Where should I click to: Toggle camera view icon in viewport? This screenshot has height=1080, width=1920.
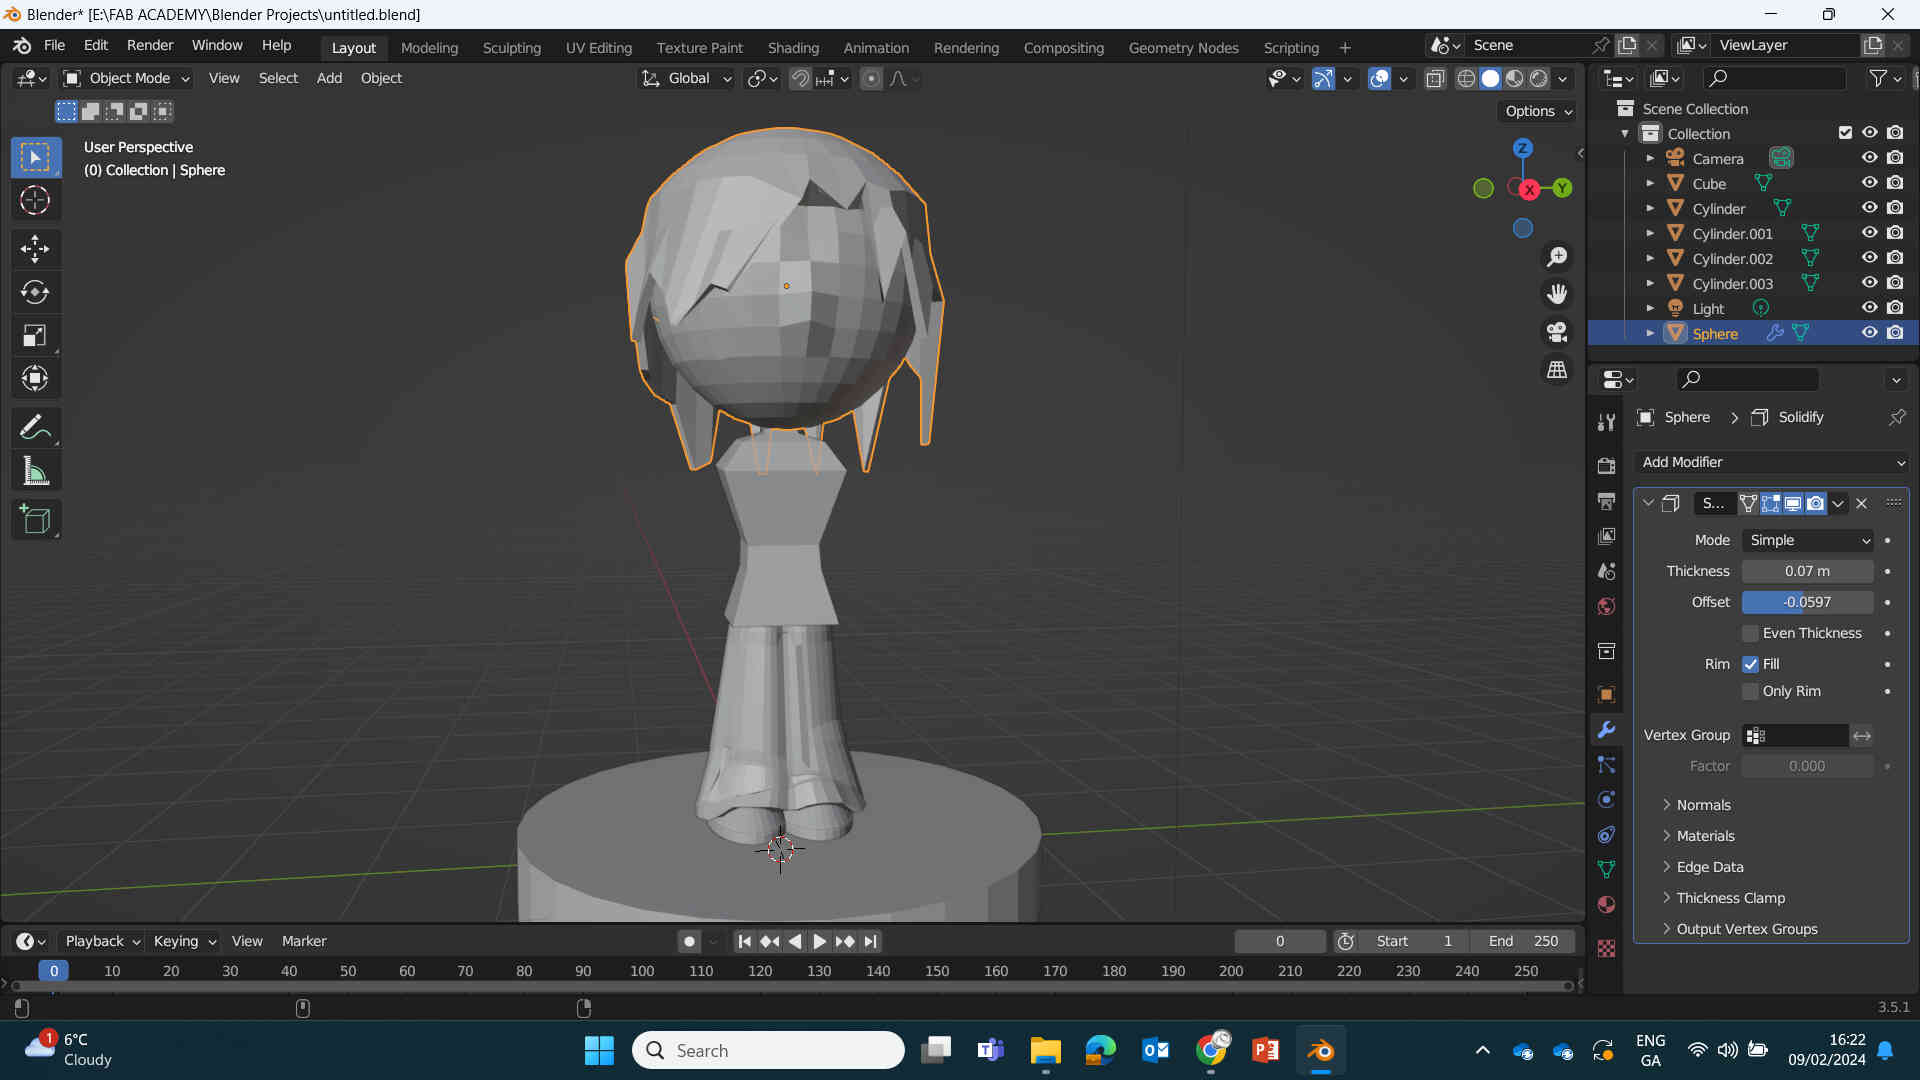[x=1557, y=332]
